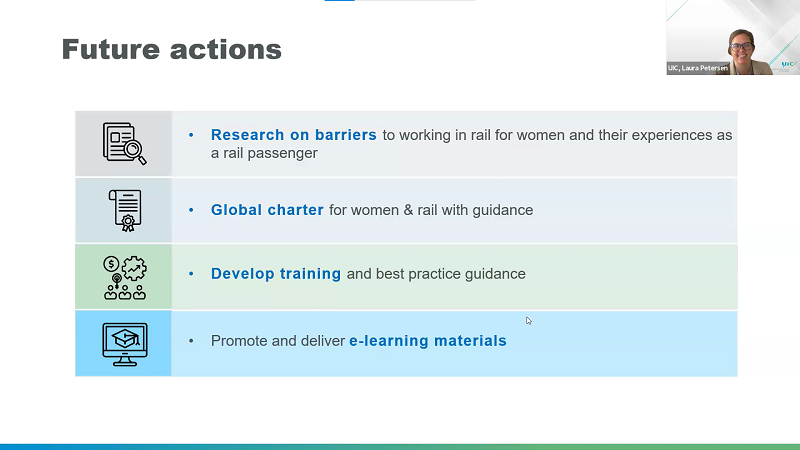The width and height of the screenshot is (800, 450).
Task: Select the 'Research on barriers' bold text
Action: pos(293,135)
